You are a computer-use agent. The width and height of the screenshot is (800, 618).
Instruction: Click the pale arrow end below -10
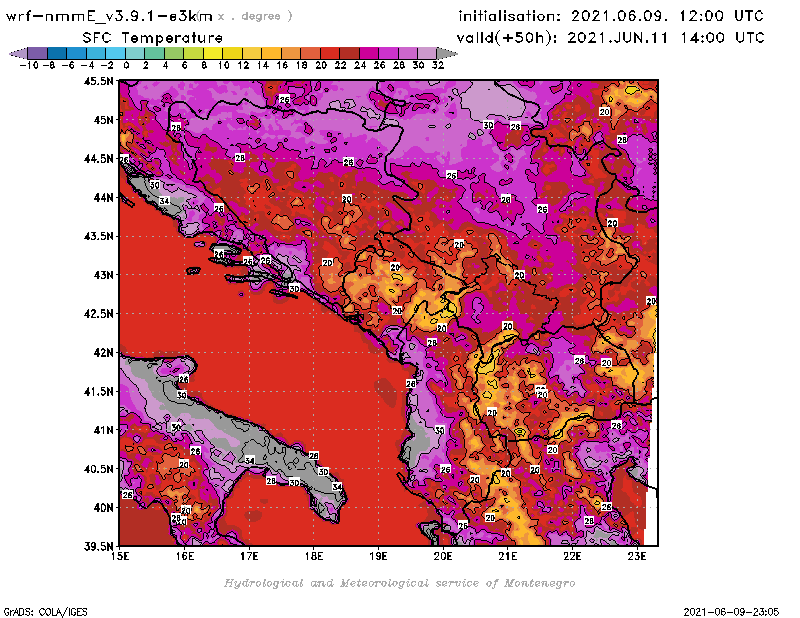(19, 53)
